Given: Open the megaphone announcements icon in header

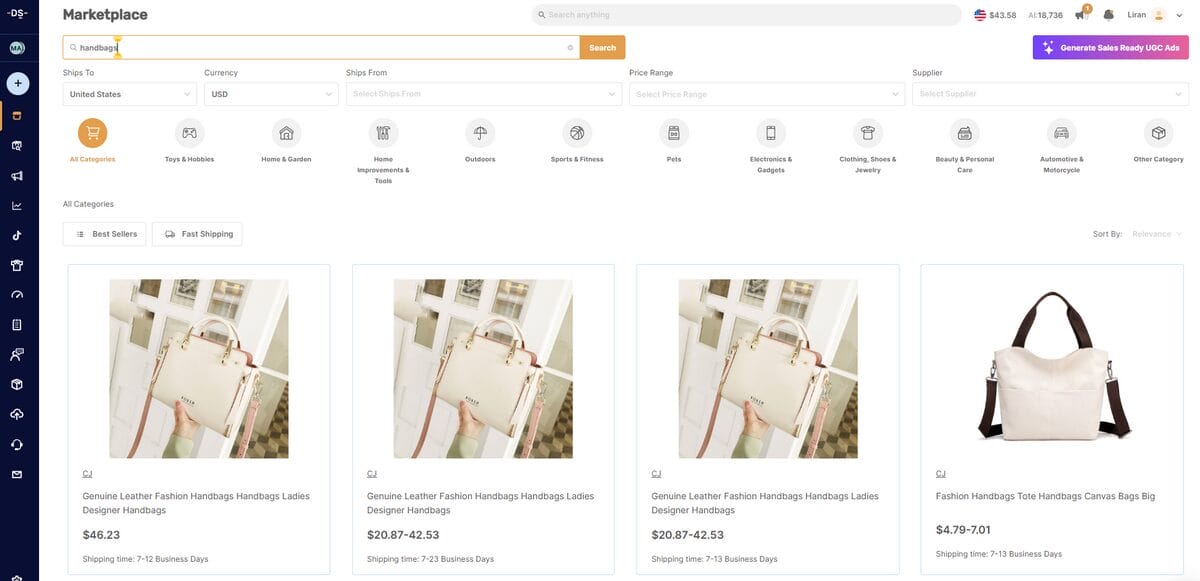Looking at the screenshot, I should (1081, 15).
